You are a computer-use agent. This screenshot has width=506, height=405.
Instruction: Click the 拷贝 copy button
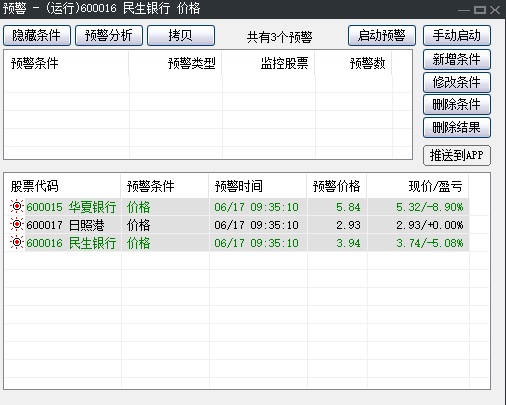[181, 35]
